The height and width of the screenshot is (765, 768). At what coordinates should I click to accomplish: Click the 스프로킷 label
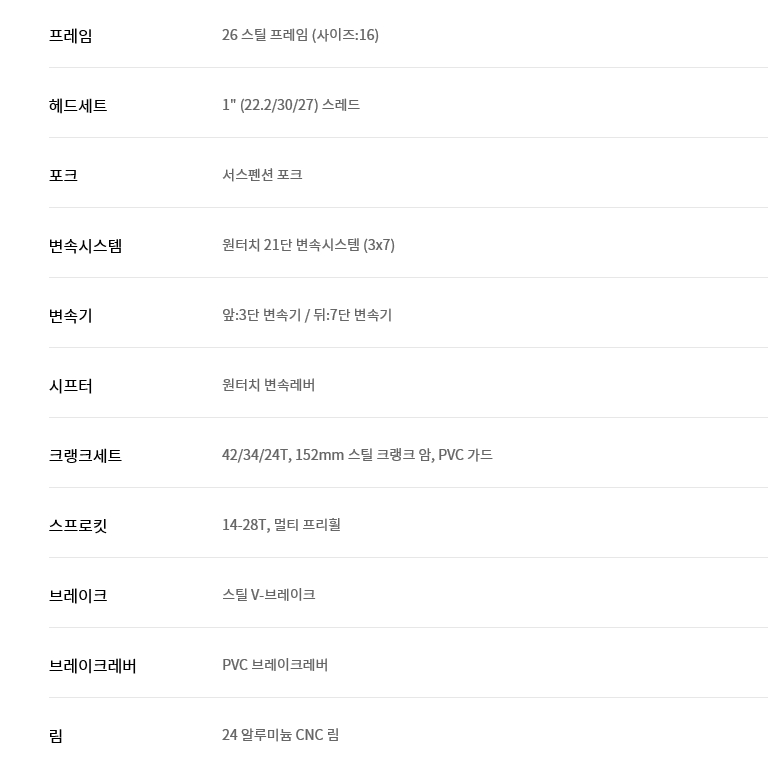pyautogui.click(x=78, y=526)
